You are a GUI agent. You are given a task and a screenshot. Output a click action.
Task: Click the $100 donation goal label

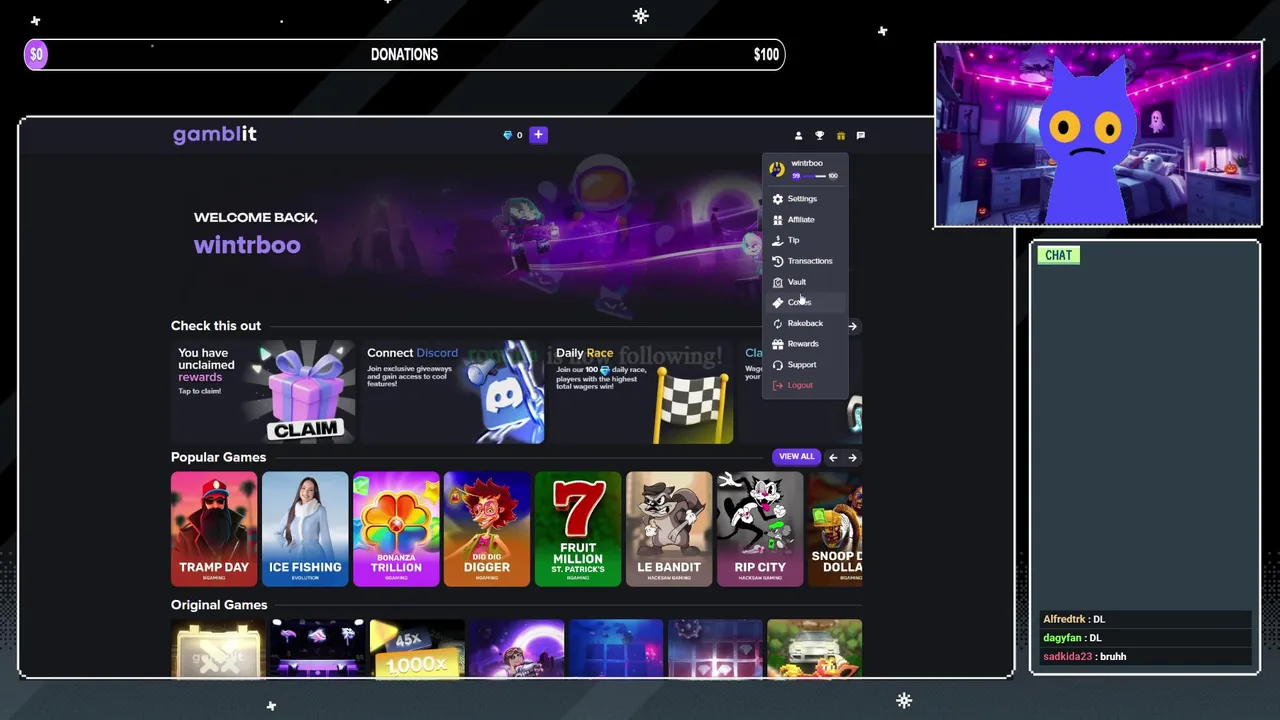(766, 55)
